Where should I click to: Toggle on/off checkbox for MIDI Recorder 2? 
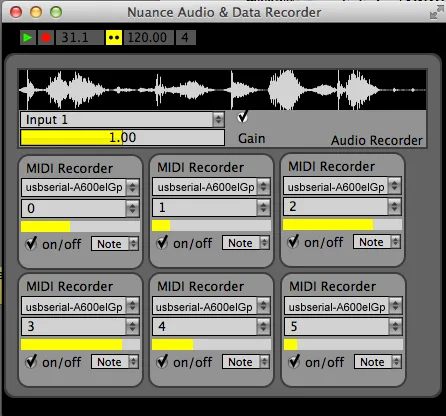click(293, 242)
